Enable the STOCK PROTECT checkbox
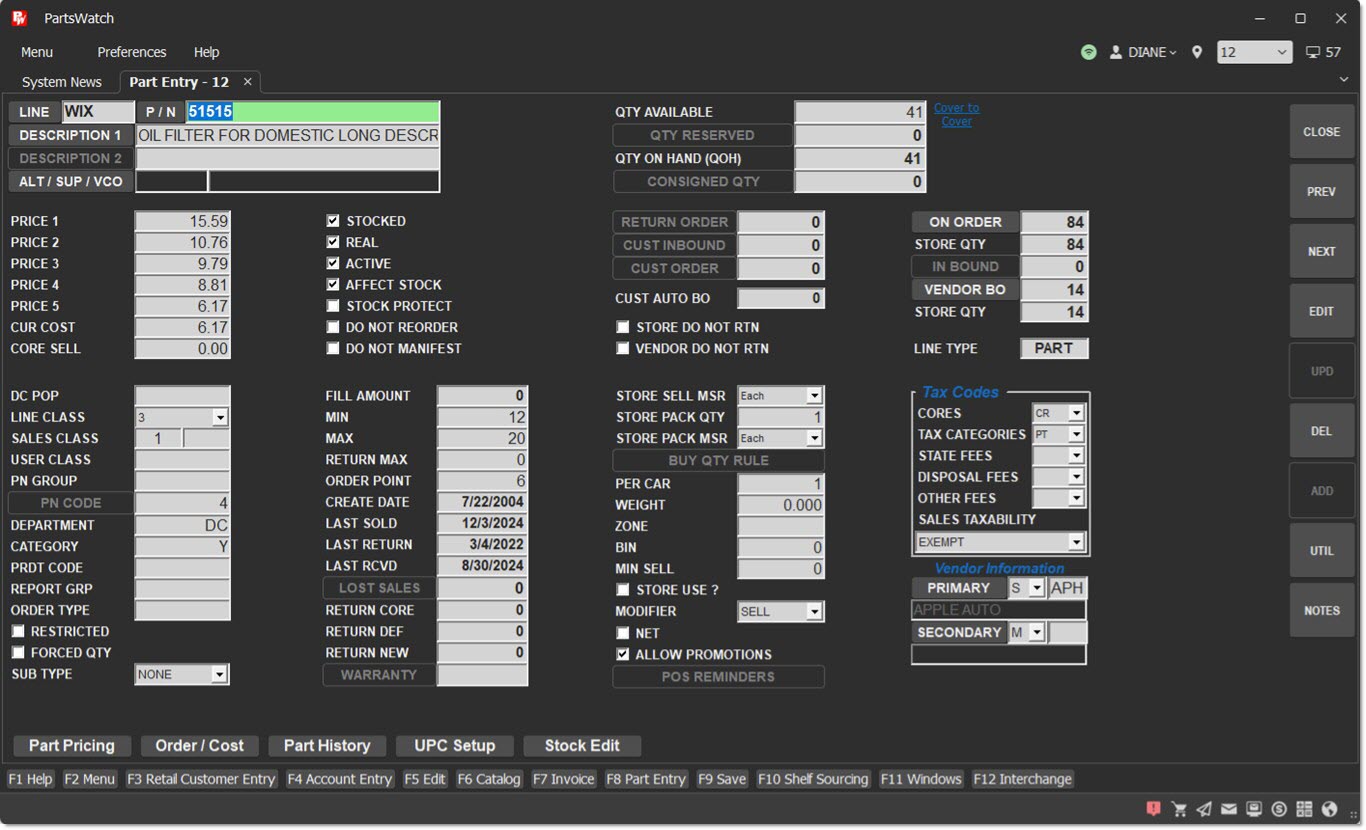This screenshot has height=830, width=1366. [x=333, y=306]
